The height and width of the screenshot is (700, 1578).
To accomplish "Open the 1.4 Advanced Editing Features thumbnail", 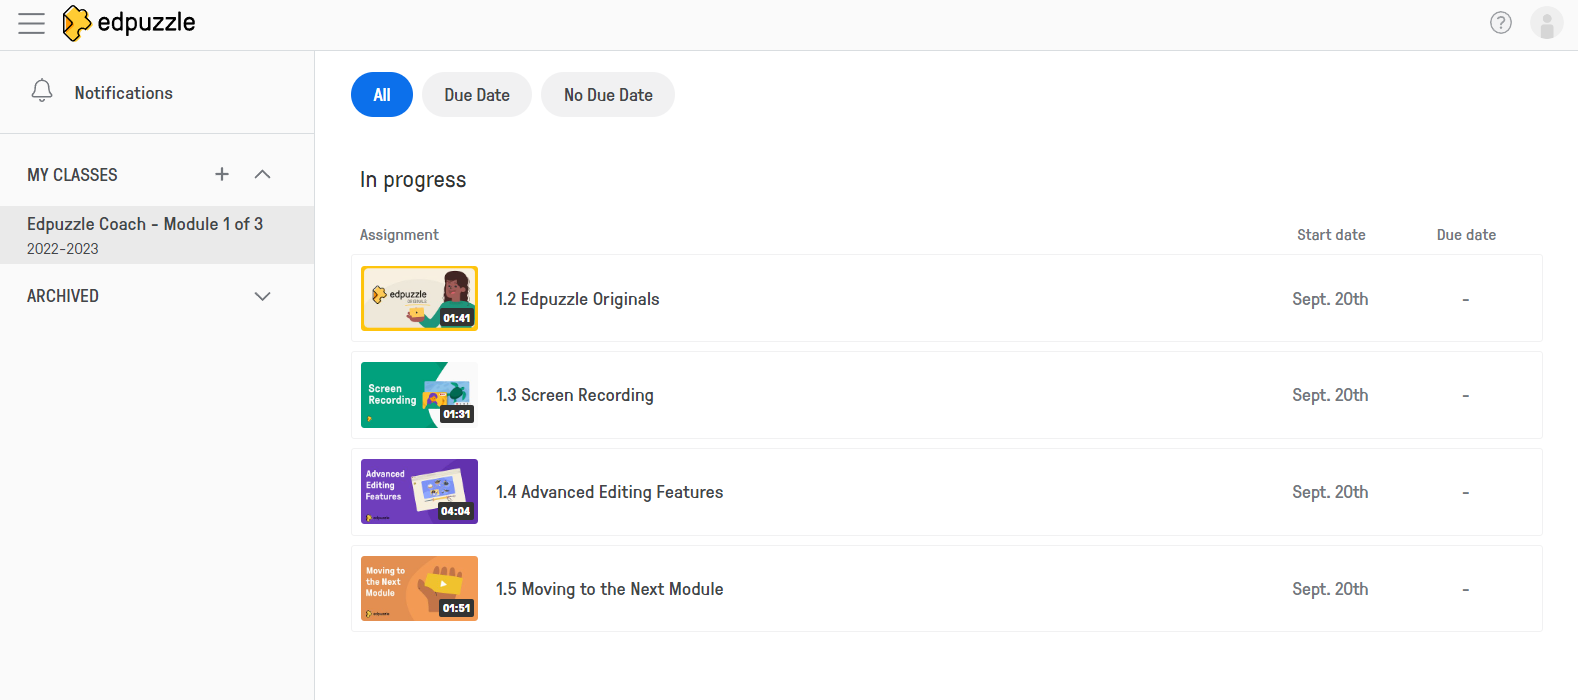I will point(419,492).
